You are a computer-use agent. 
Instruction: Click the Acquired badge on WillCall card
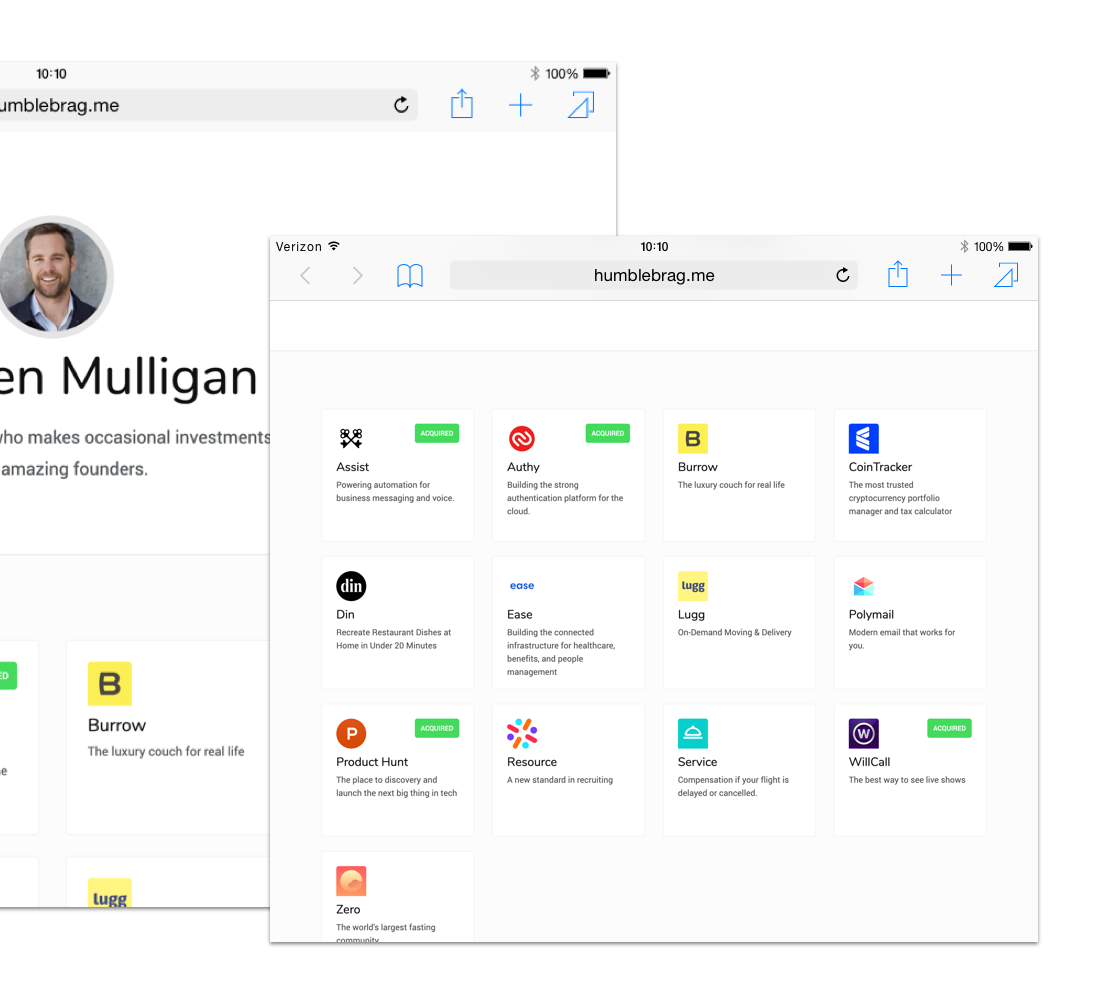pos(949,728)
